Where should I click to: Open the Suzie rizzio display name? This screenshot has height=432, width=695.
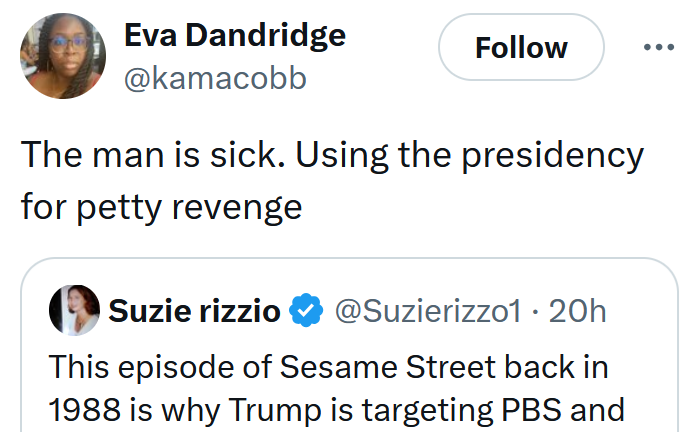point(194,311)
